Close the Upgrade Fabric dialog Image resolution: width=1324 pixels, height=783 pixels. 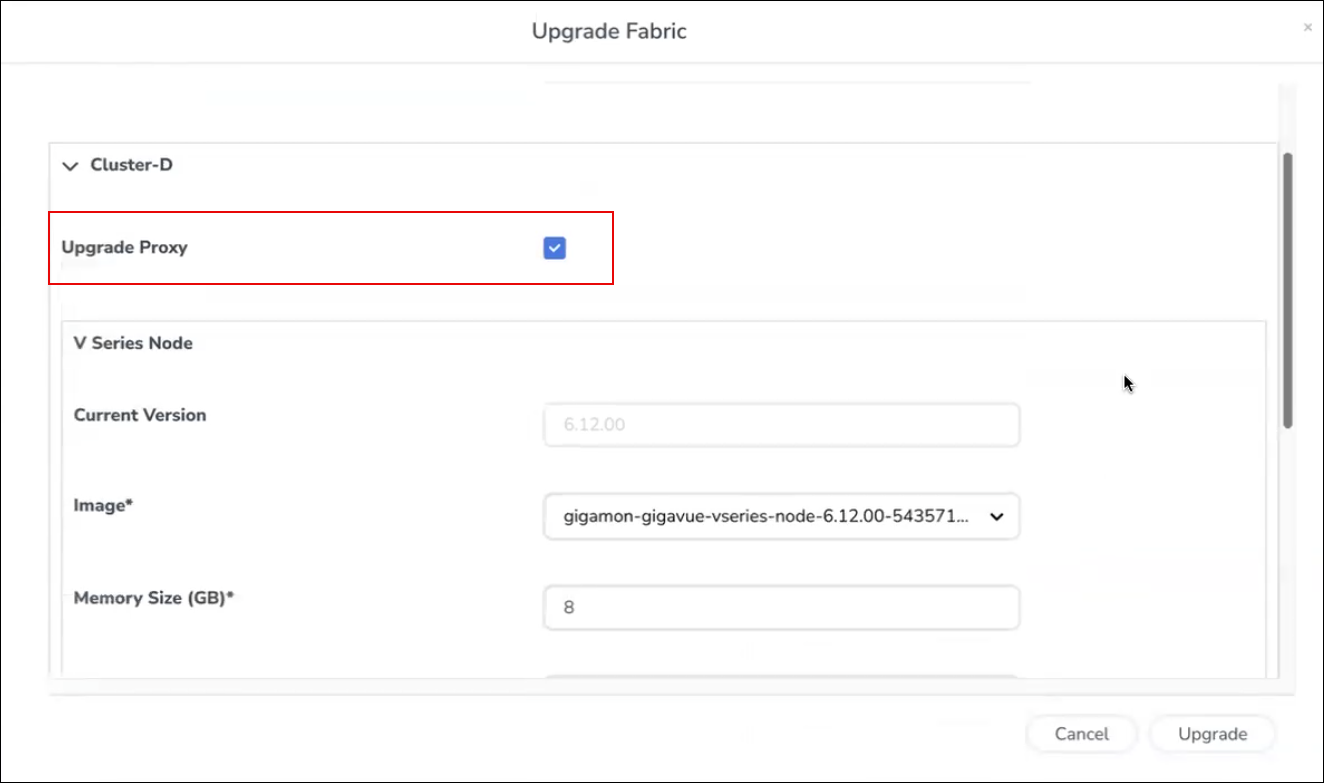tap(1307, 28)
